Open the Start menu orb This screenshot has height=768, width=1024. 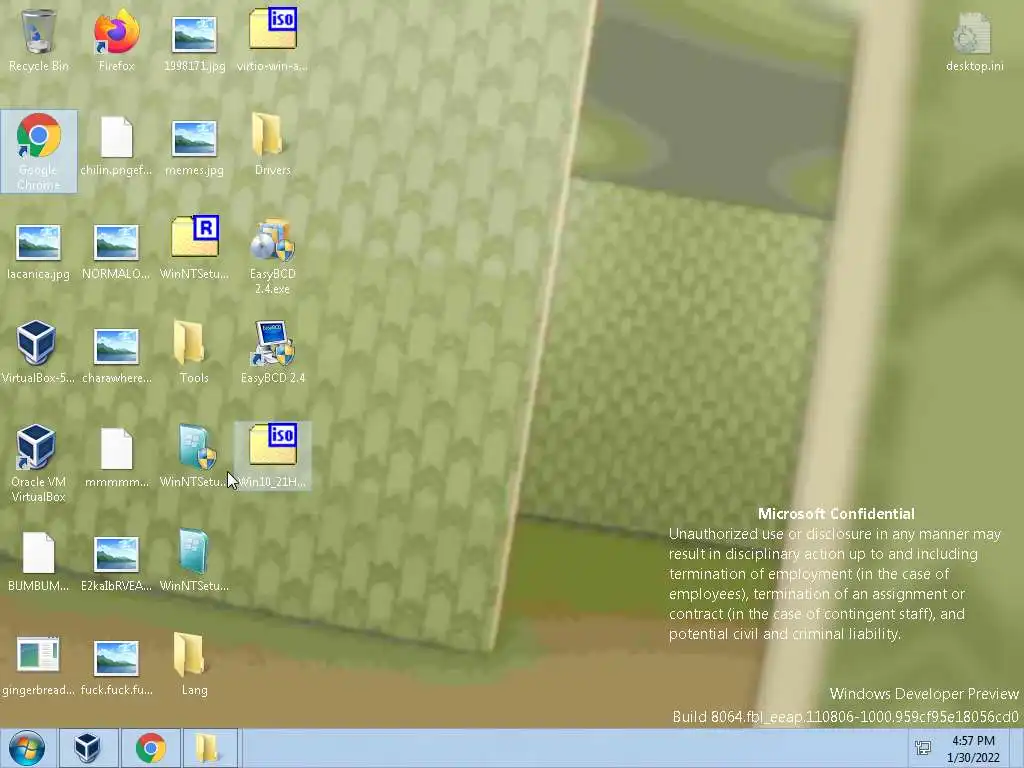point(27,748)
